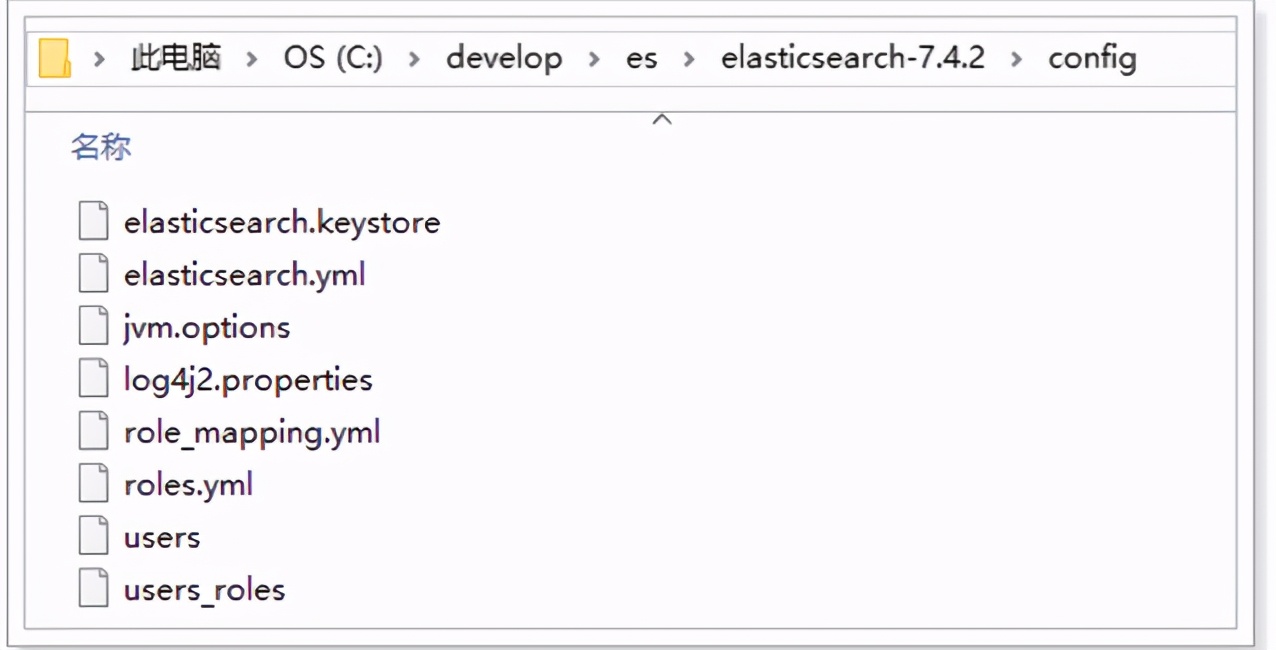Expand the chevron after OS (C:) breadcrumb
This screenshot has height=650, width=1276.
pos(414,58)
